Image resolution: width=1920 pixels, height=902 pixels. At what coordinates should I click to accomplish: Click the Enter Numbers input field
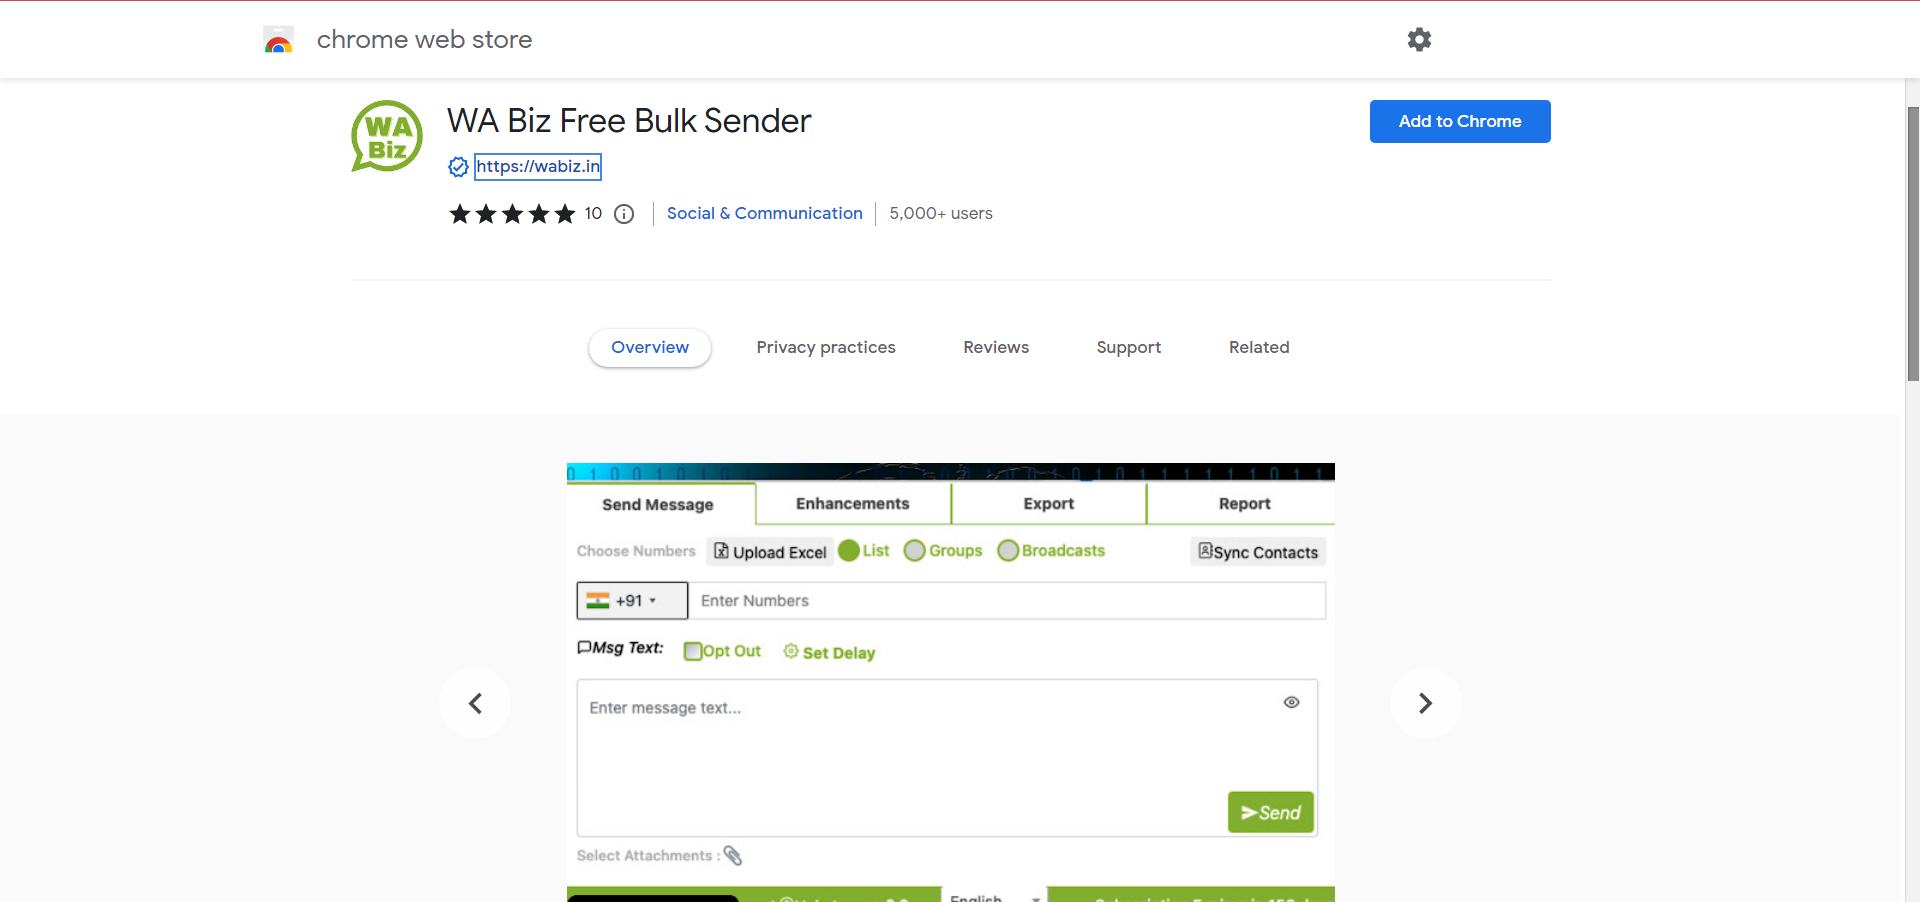[1007, 601]
